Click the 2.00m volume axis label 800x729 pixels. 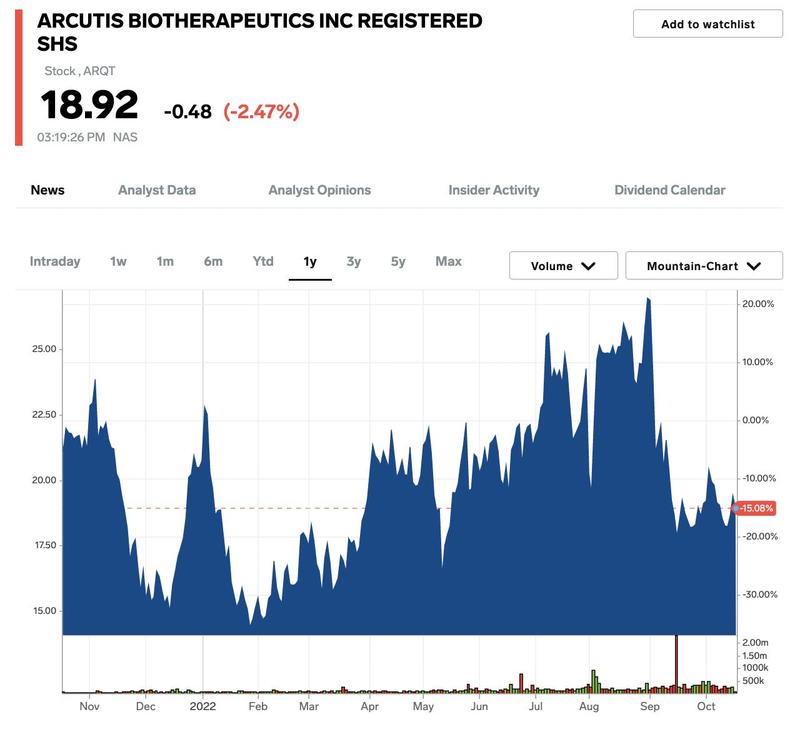coord(755,643)
